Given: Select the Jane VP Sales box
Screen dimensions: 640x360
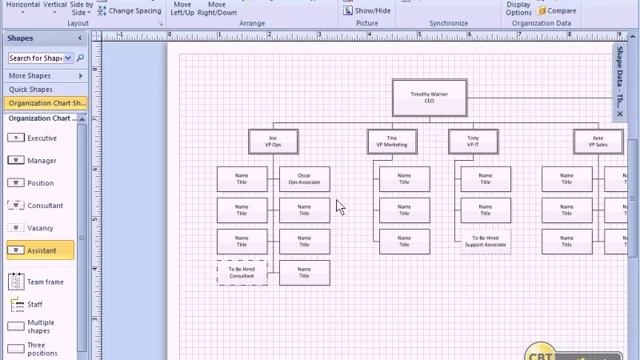Looking at the screenshot, I should 598,141.
